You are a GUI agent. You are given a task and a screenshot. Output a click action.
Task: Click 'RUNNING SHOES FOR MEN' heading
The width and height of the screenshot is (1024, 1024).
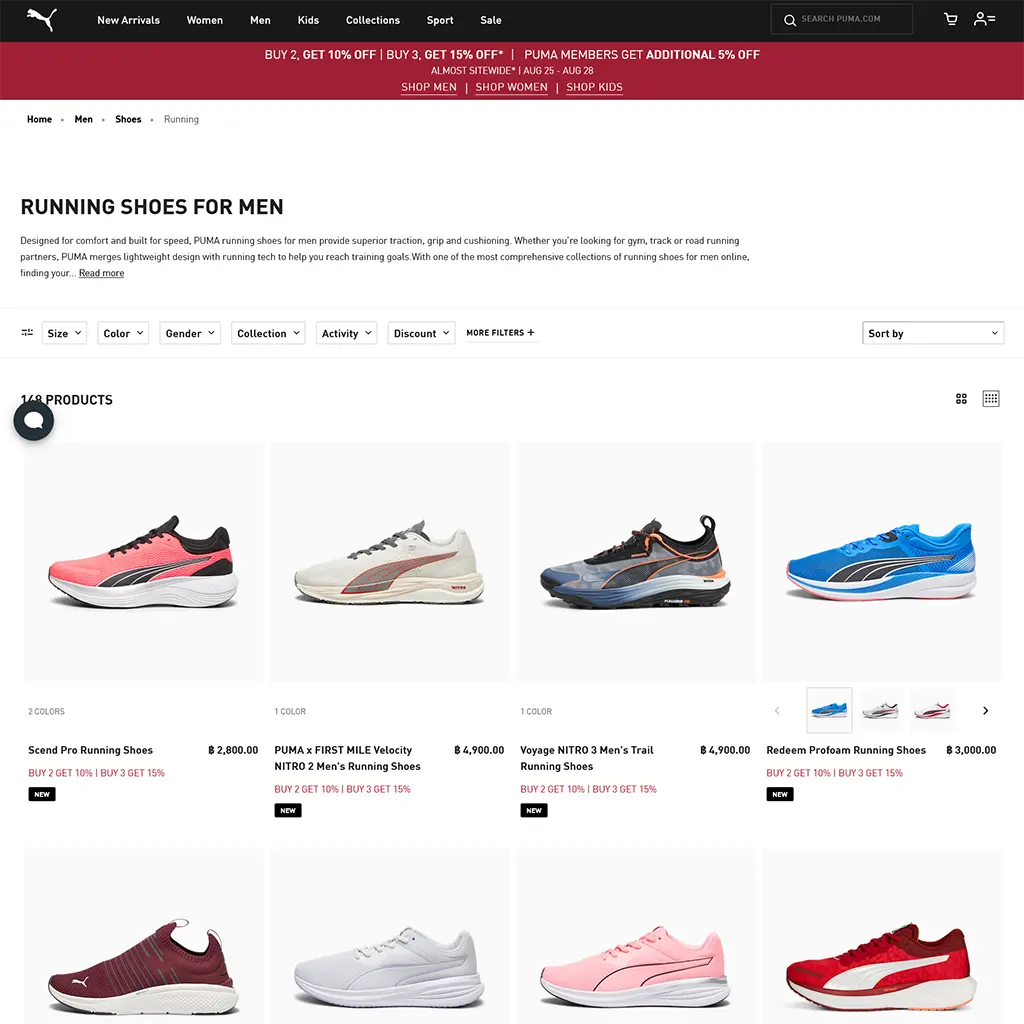(x=152, y=207)
